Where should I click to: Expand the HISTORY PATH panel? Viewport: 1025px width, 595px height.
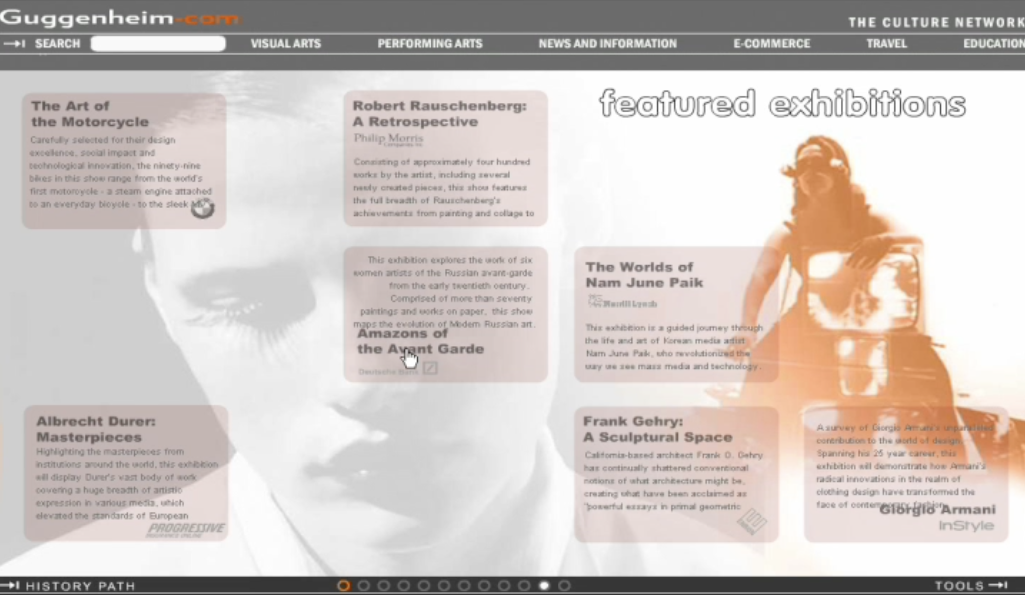pos(69,586)
